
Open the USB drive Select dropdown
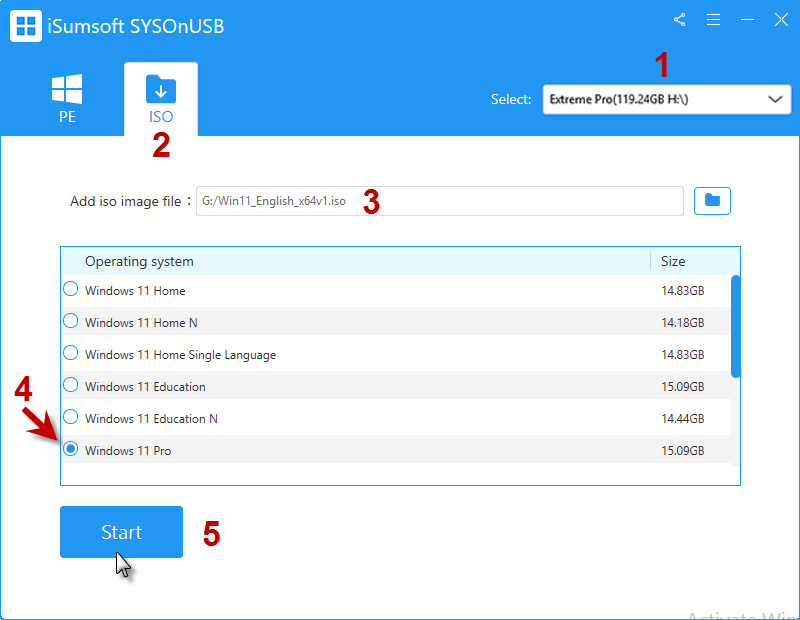click(666, 99)
